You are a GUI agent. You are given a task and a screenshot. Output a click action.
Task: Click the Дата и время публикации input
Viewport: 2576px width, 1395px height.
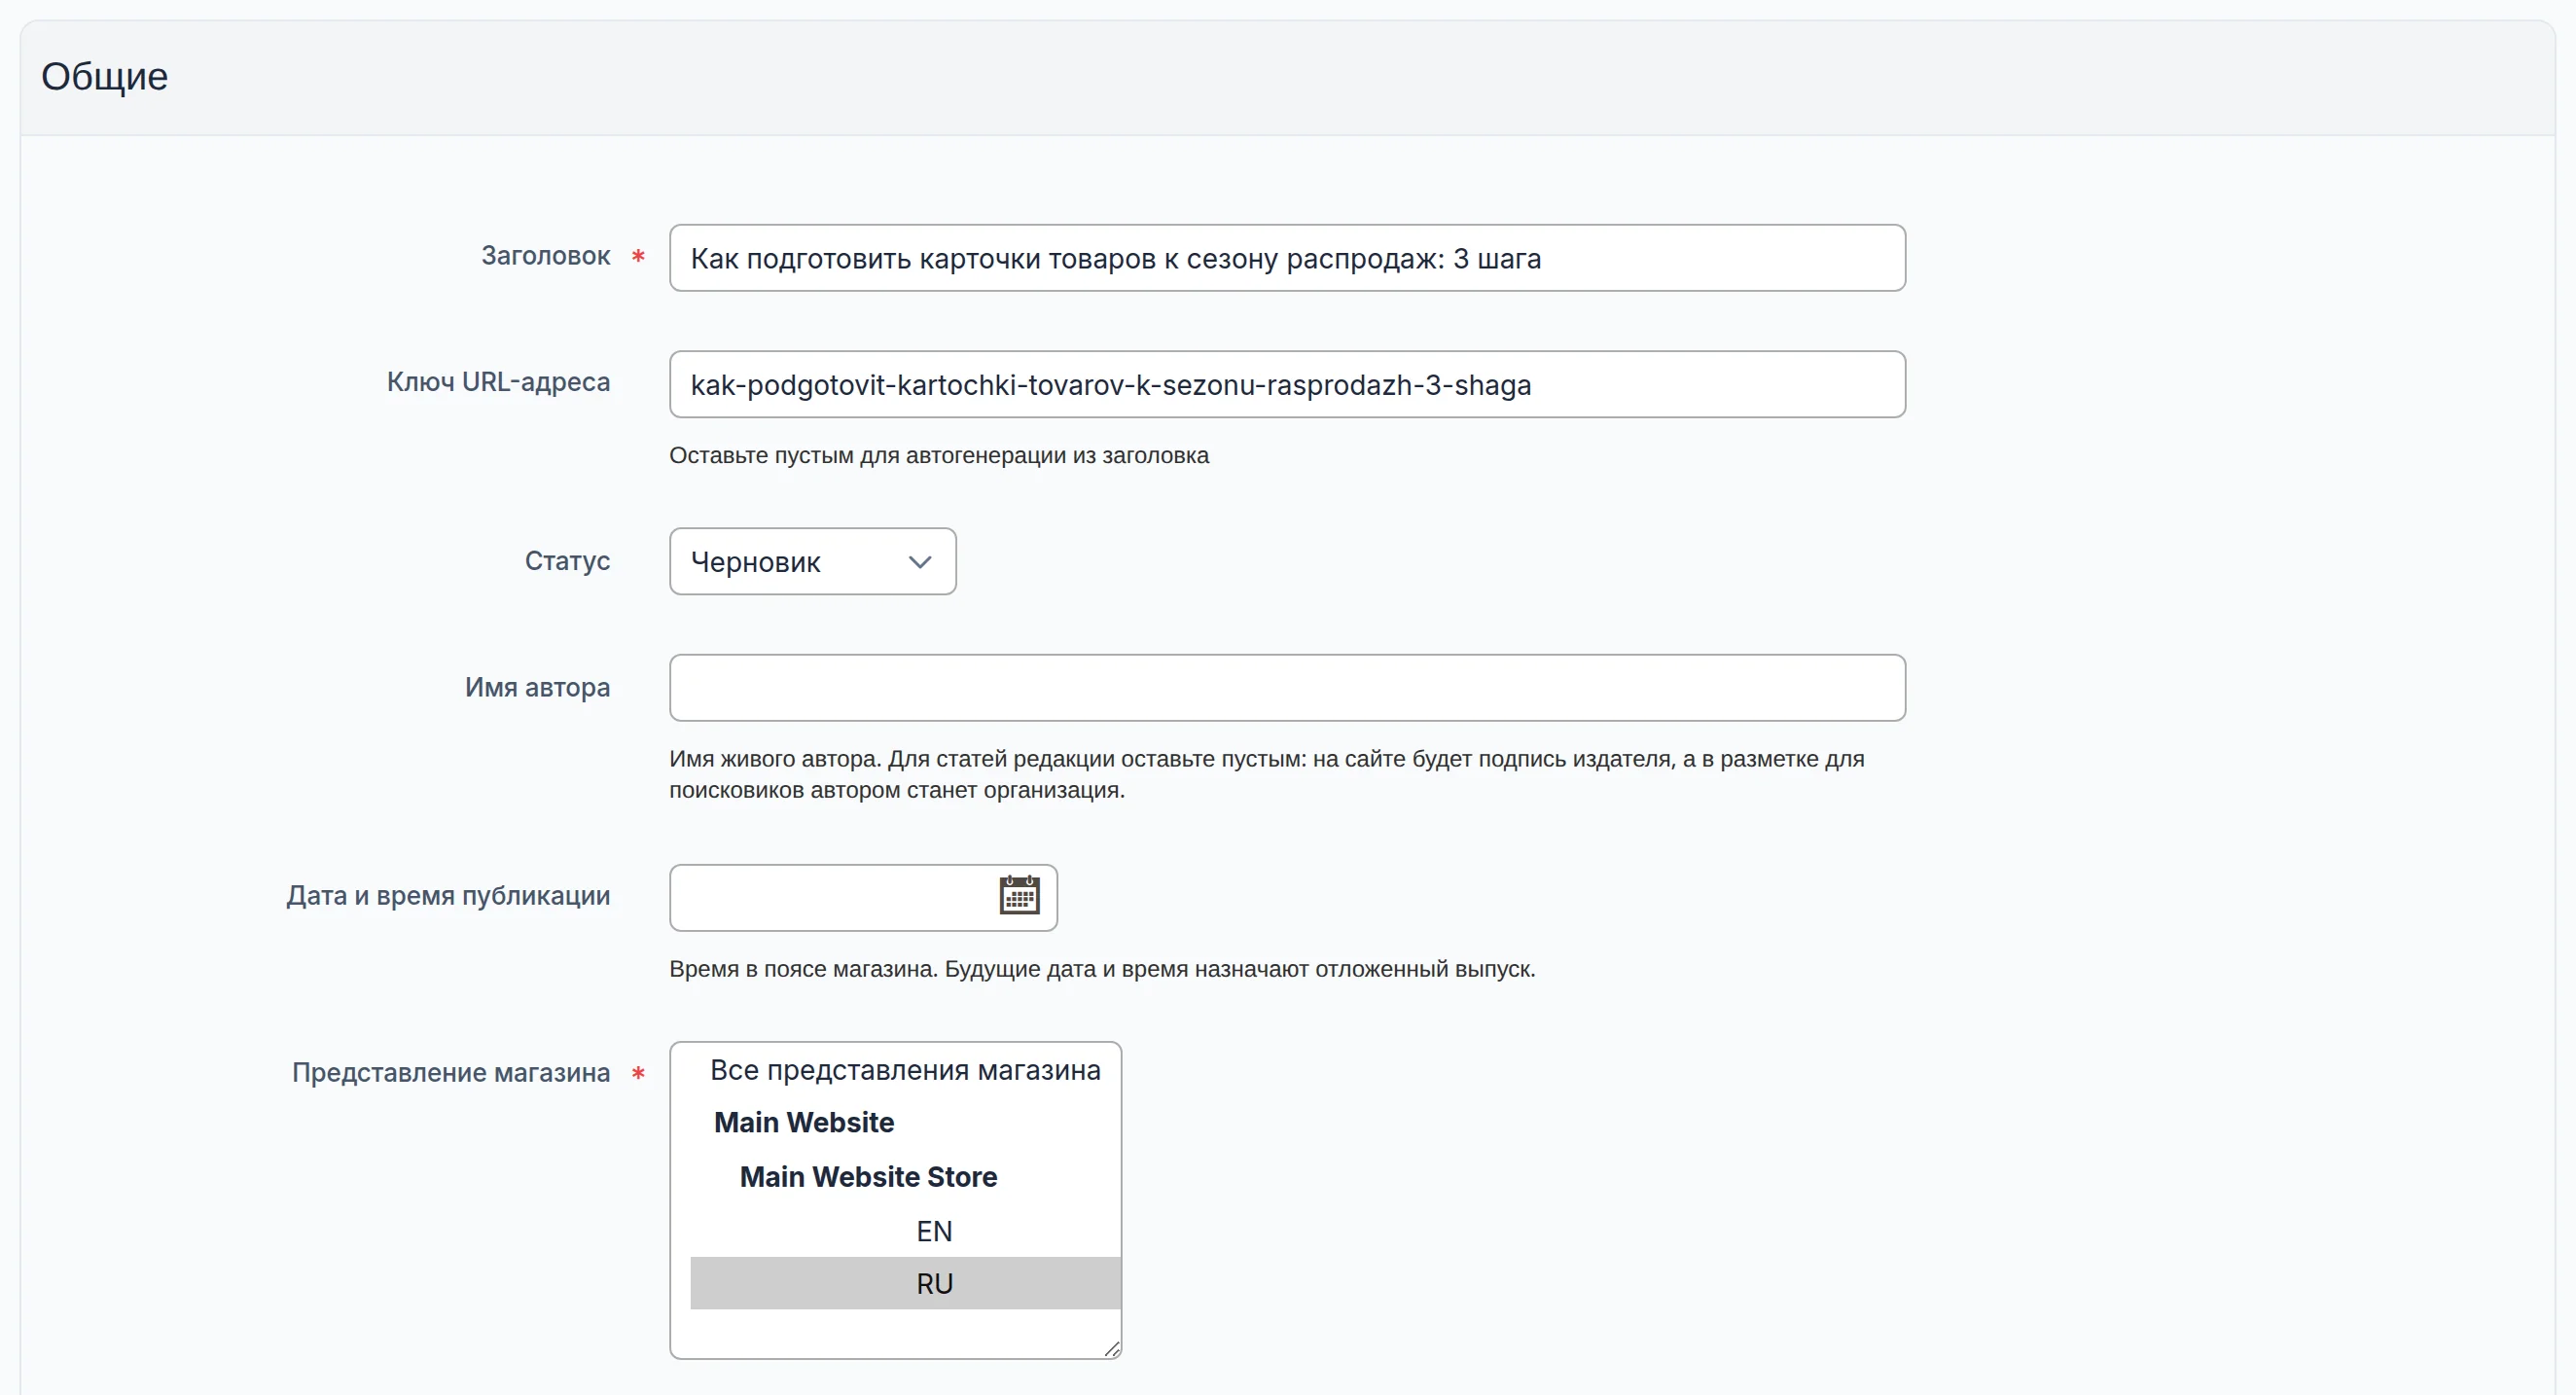click(863, 898)
